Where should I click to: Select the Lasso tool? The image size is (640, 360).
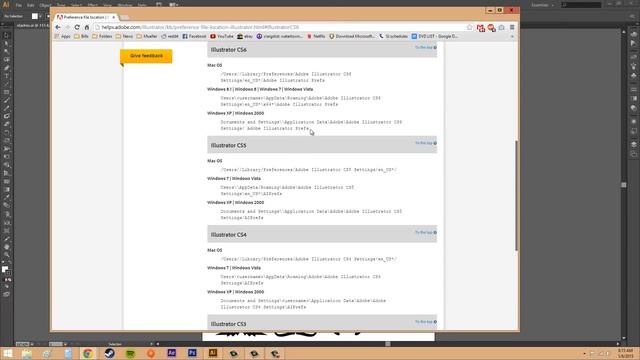(7, 60)
